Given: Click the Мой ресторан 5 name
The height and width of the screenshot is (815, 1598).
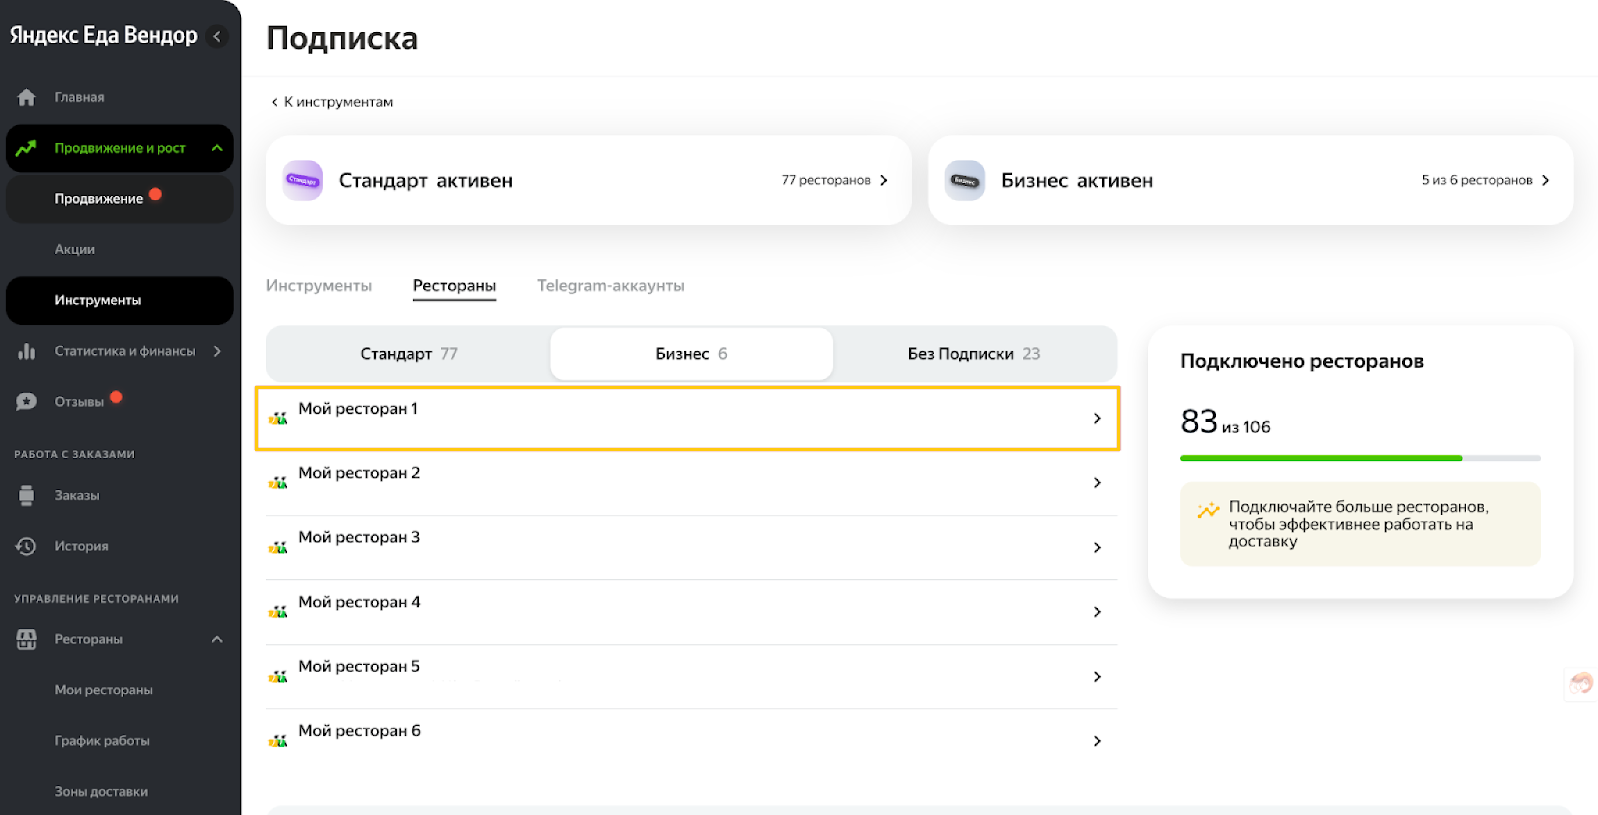Looking at the screenshot, I should click(359, 667).
